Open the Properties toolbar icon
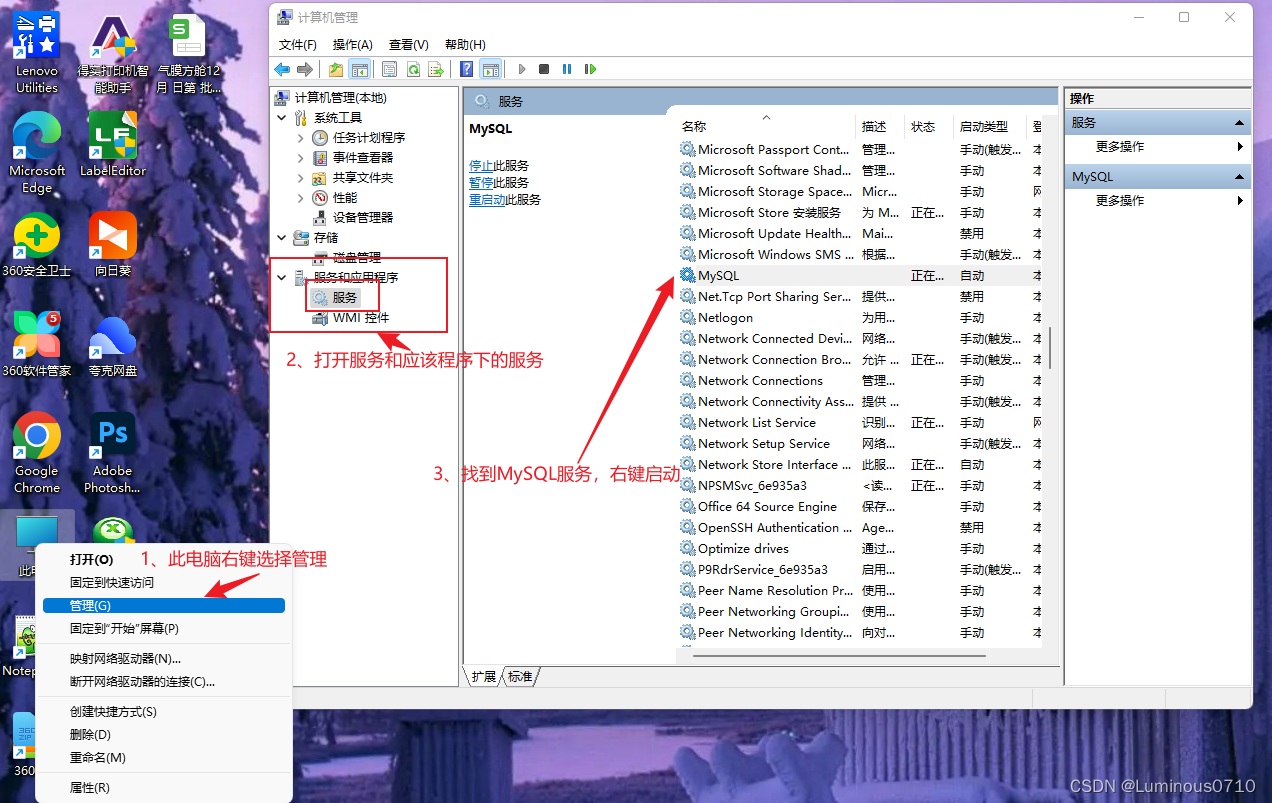1272x803 pixels. [389, 69]
